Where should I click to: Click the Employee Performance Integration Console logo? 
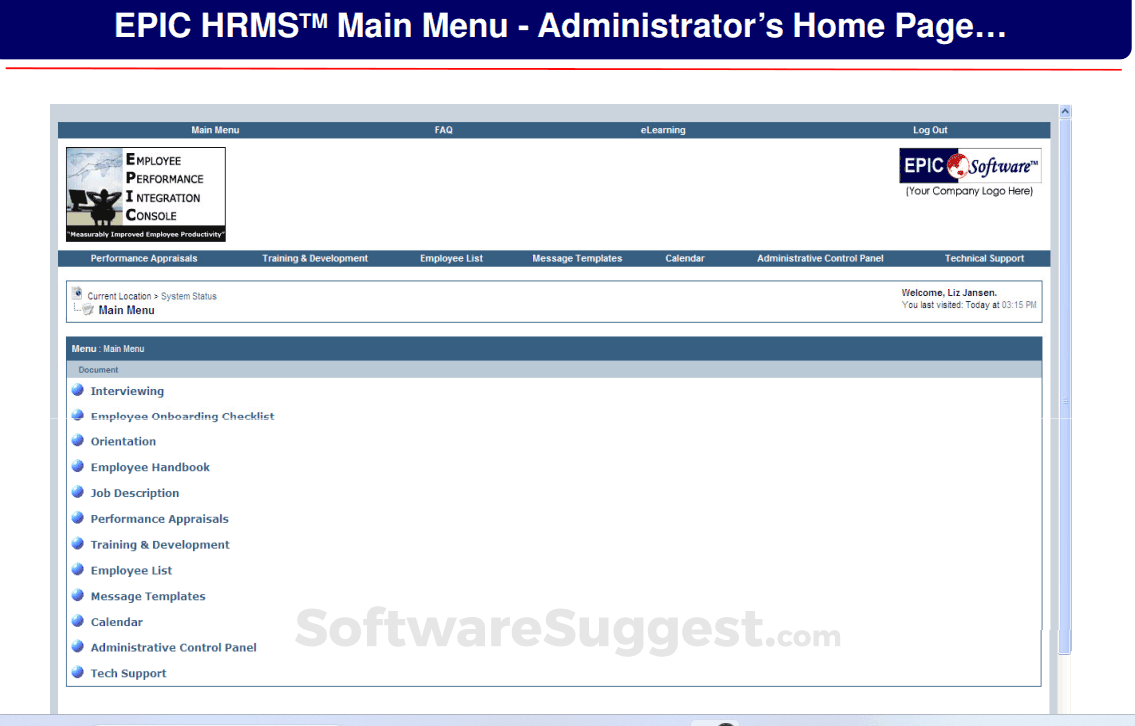pos(145,194)
